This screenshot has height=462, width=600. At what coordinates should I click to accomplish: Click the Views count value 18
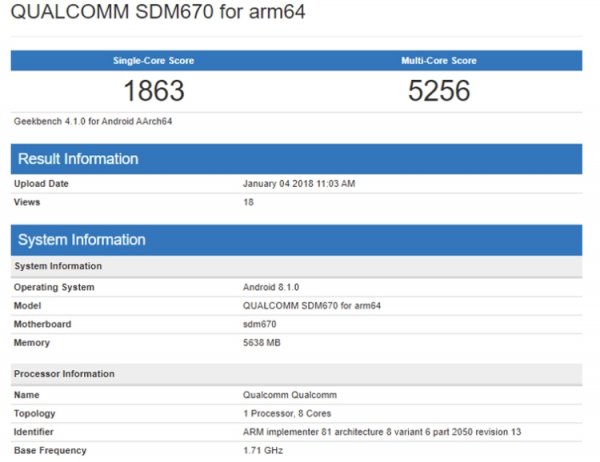coord(248,202)
